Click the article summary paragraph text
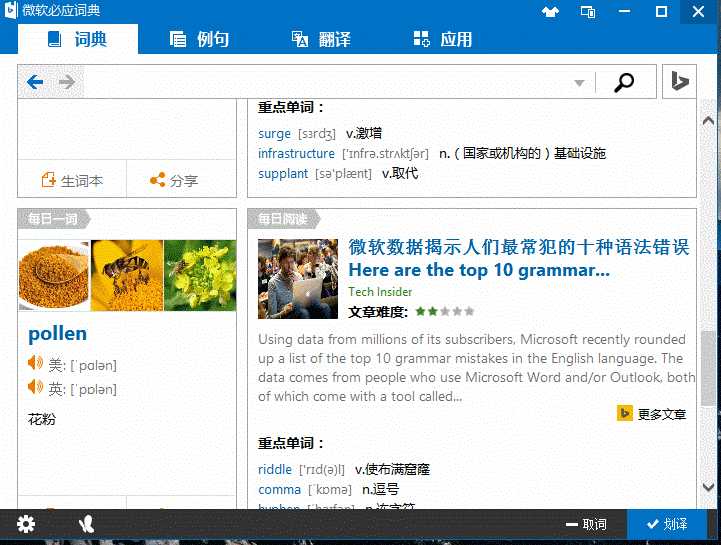This screenshot has height=545, width=721. [x=476, y=368]
